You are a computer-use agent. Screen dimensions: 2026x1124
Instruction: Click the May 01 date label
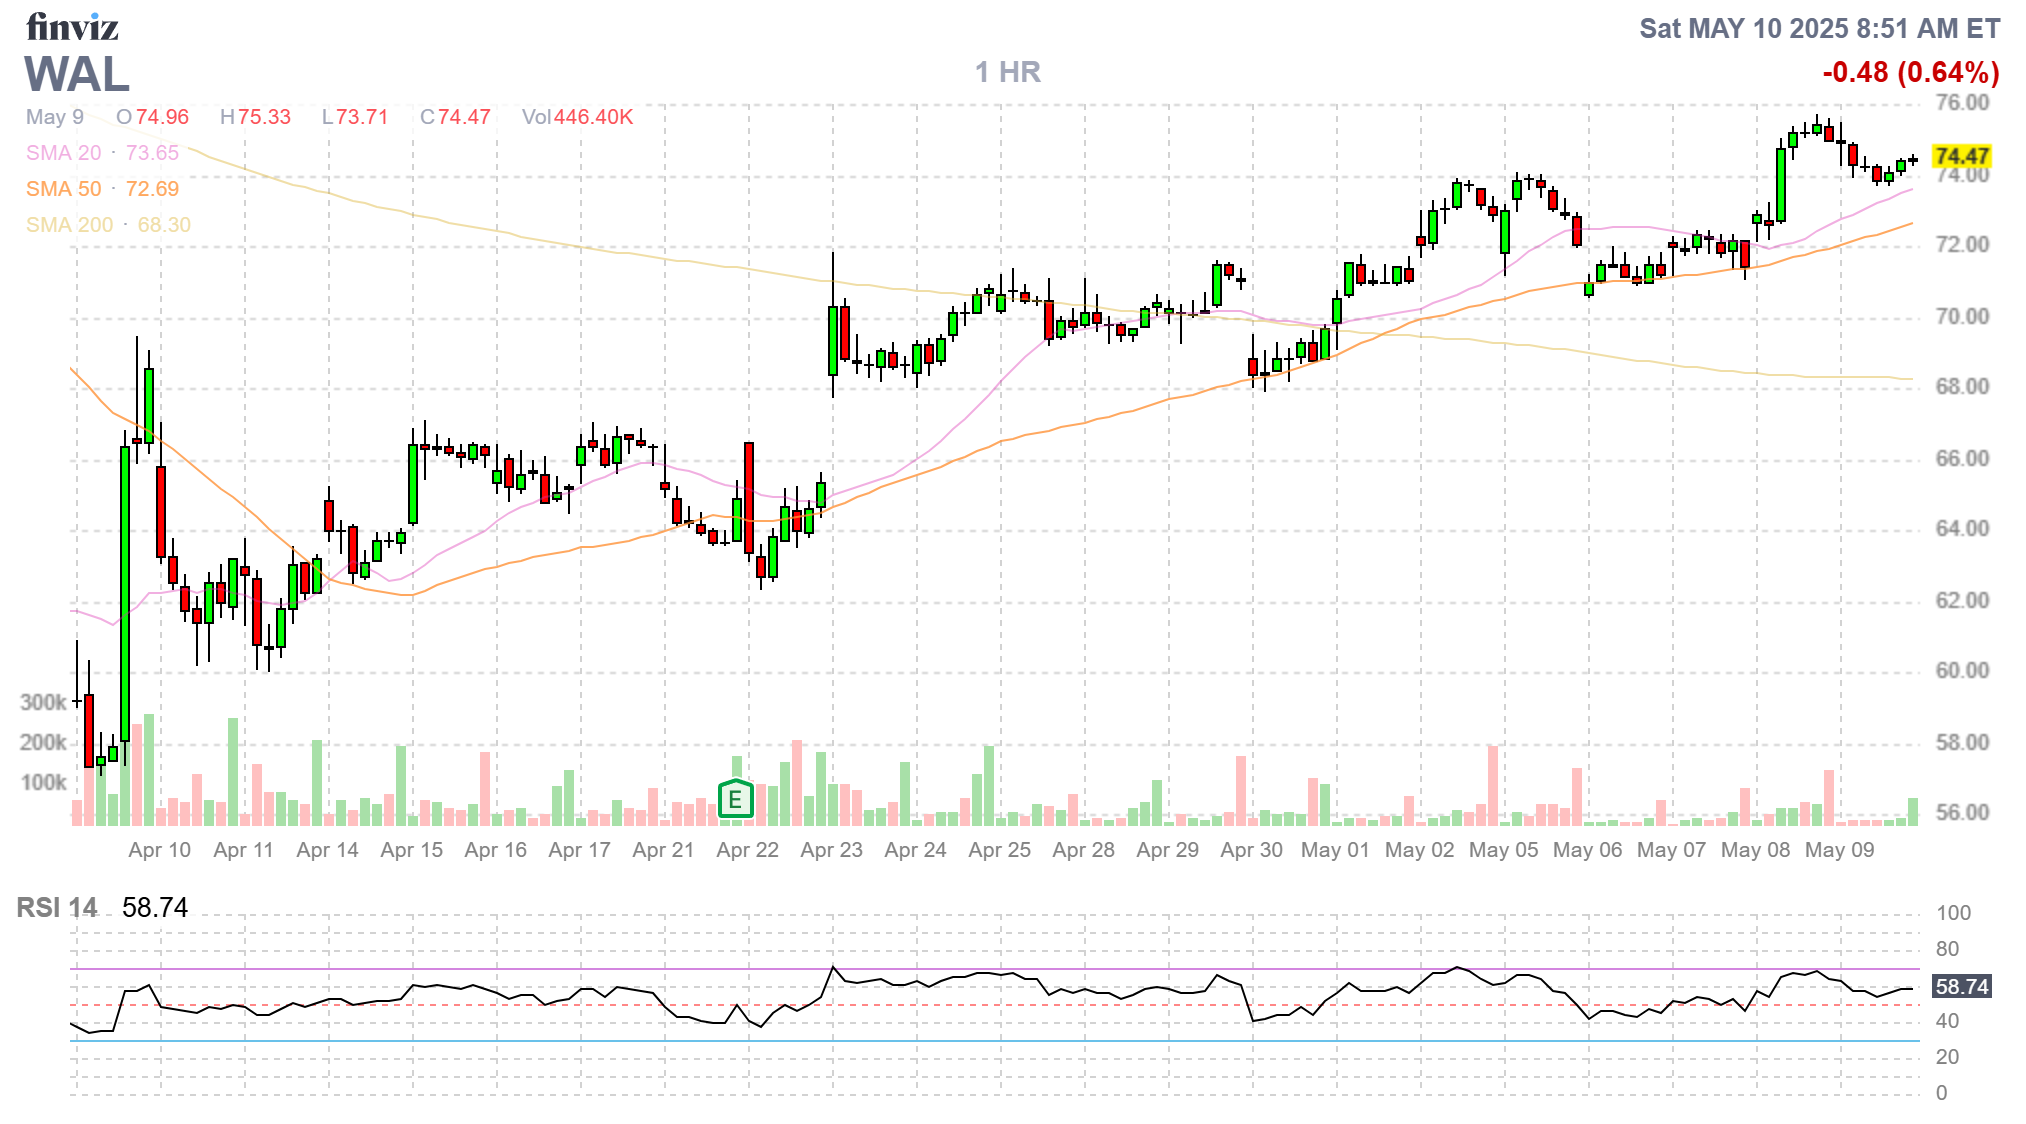tap(1335, 850)
